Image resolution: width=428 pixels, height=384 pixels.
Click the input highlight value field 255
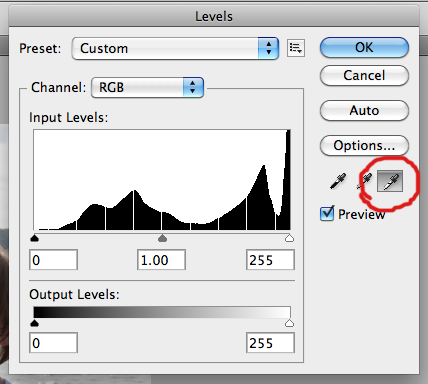coord(270,260)
